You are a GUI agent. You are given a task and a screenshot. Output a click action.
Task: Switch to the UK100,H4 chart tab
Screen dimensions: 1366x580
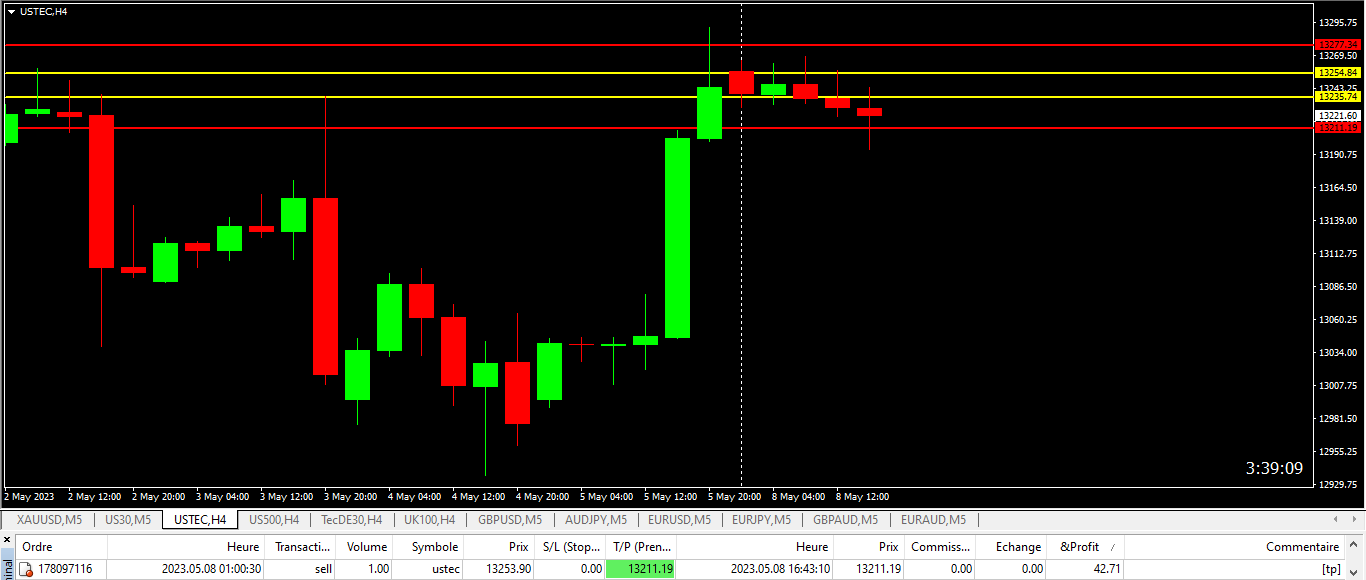coord(430,520)
